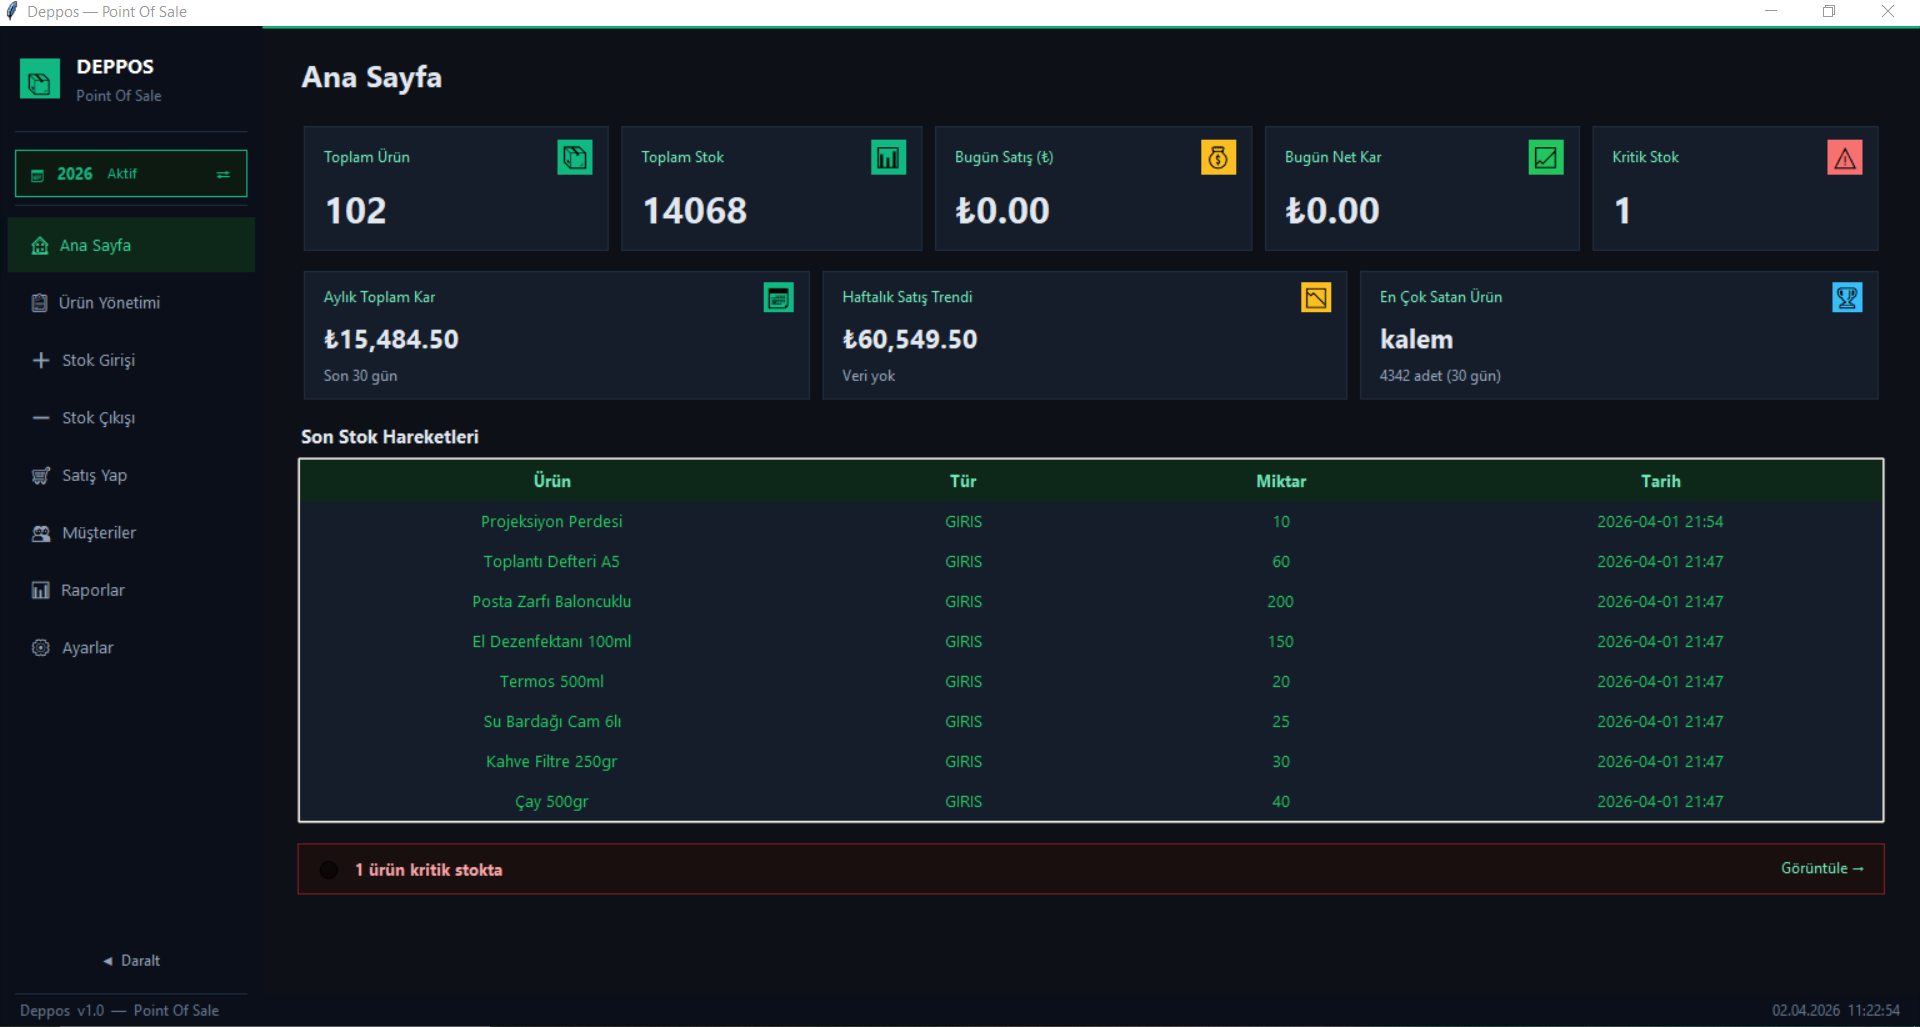Navigate to Satış Yap
Viewport: 1920px width, 1027px height.
click(x=94, y=475)
